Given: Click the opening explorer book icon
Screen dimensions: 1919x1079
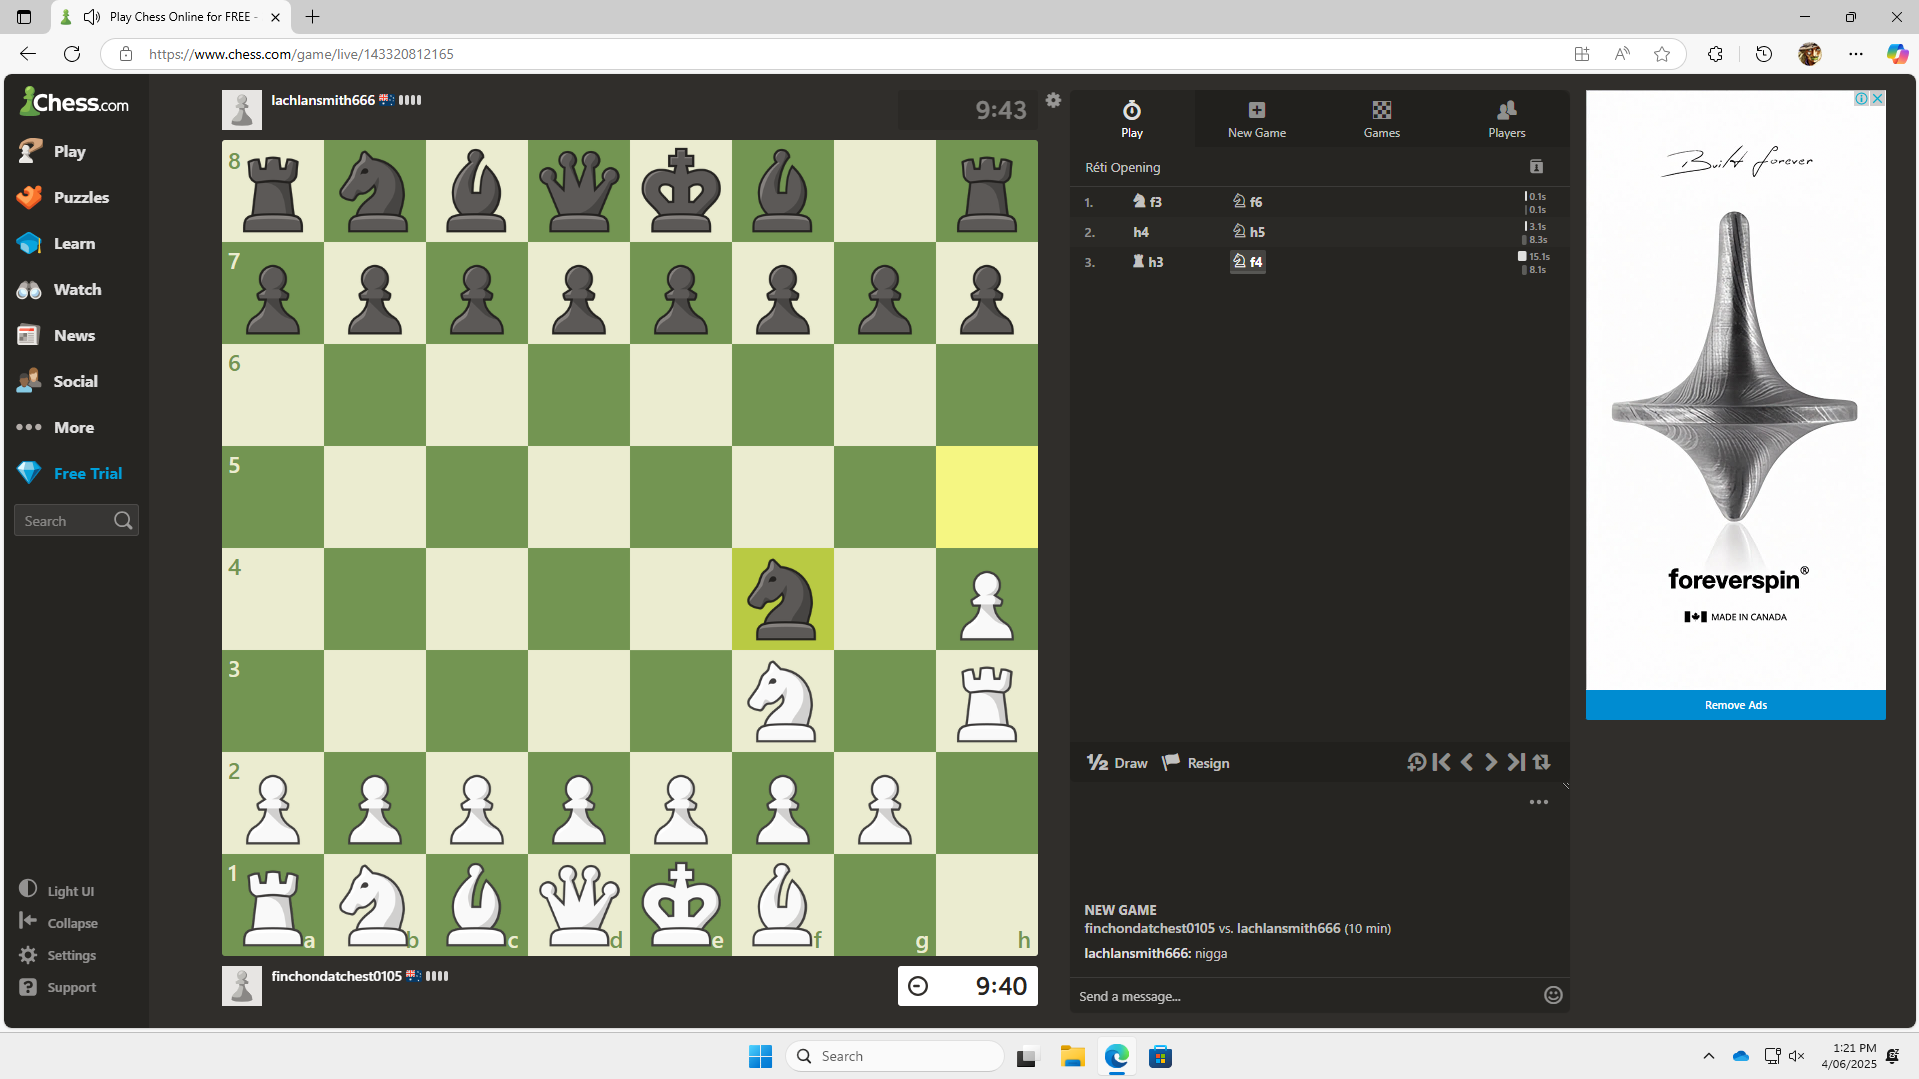Looking at the screenshot, I should pyautogui.click(x=1536, y=167).
